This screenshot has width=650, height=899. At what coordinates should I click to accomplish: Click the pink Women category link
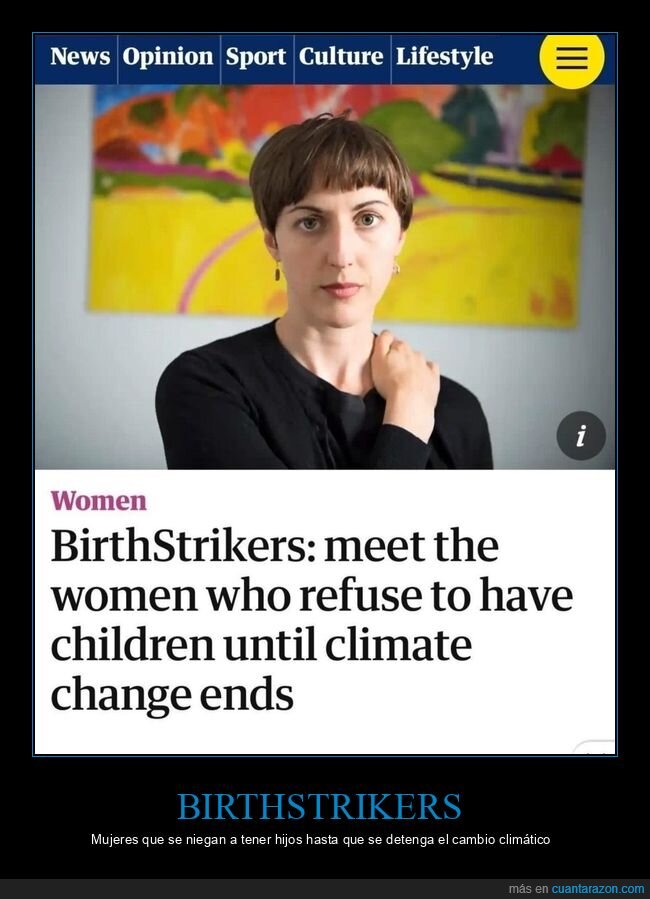point(98,501)
